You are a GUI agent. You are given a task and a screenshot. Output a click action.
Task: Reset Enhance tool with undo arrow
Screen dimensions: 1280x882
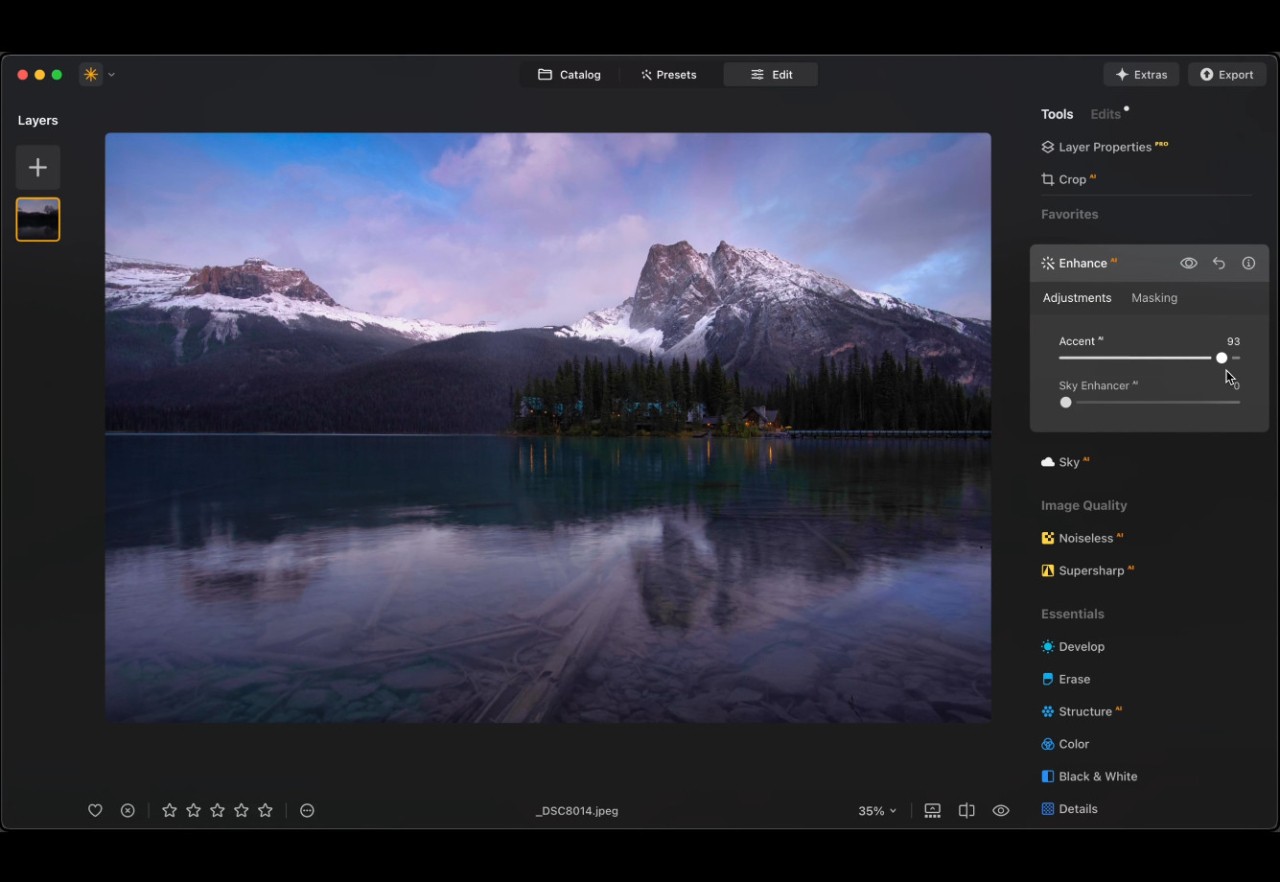1219,263
